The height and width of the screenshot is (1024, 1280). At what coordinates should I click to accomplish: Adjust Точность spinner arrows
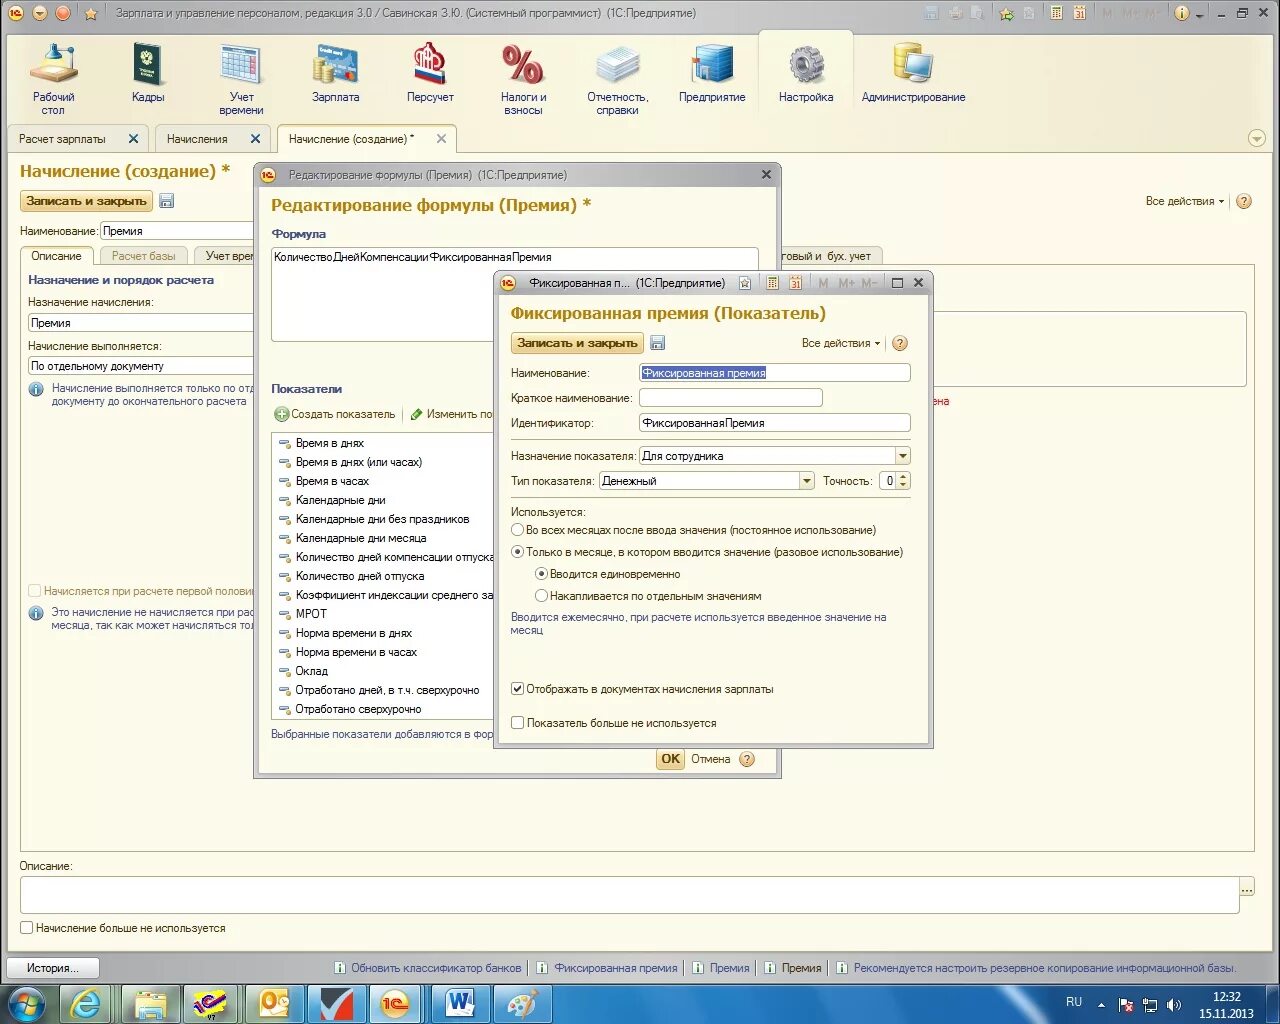(x=904, y=481)
